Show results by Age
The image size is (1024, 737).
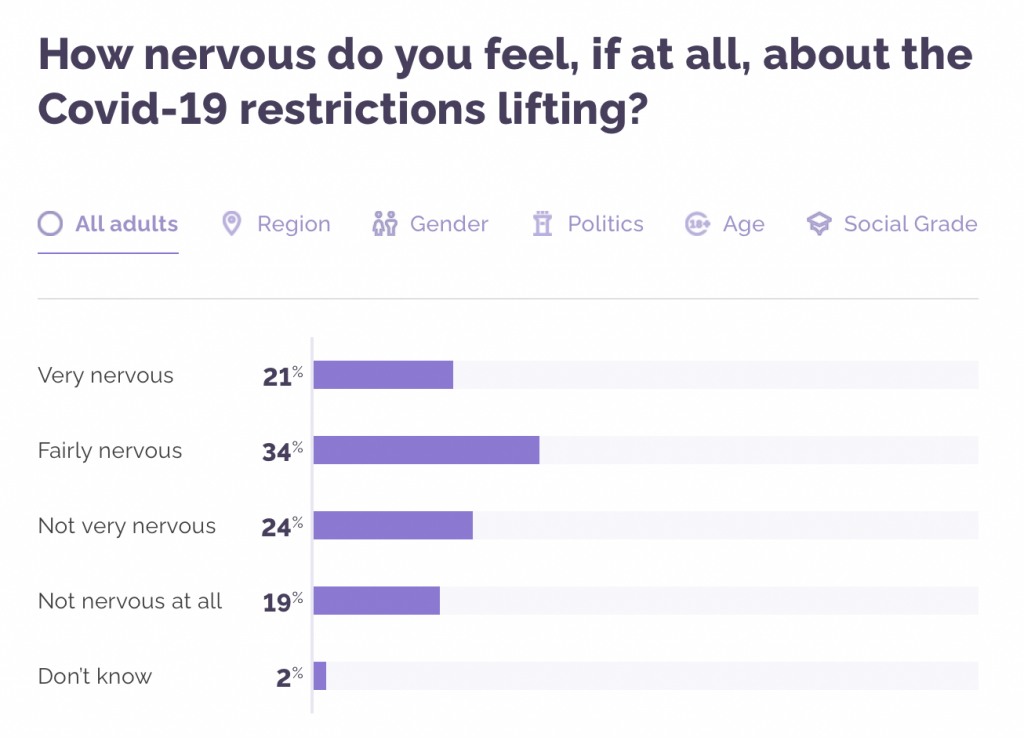pos(743,224)
